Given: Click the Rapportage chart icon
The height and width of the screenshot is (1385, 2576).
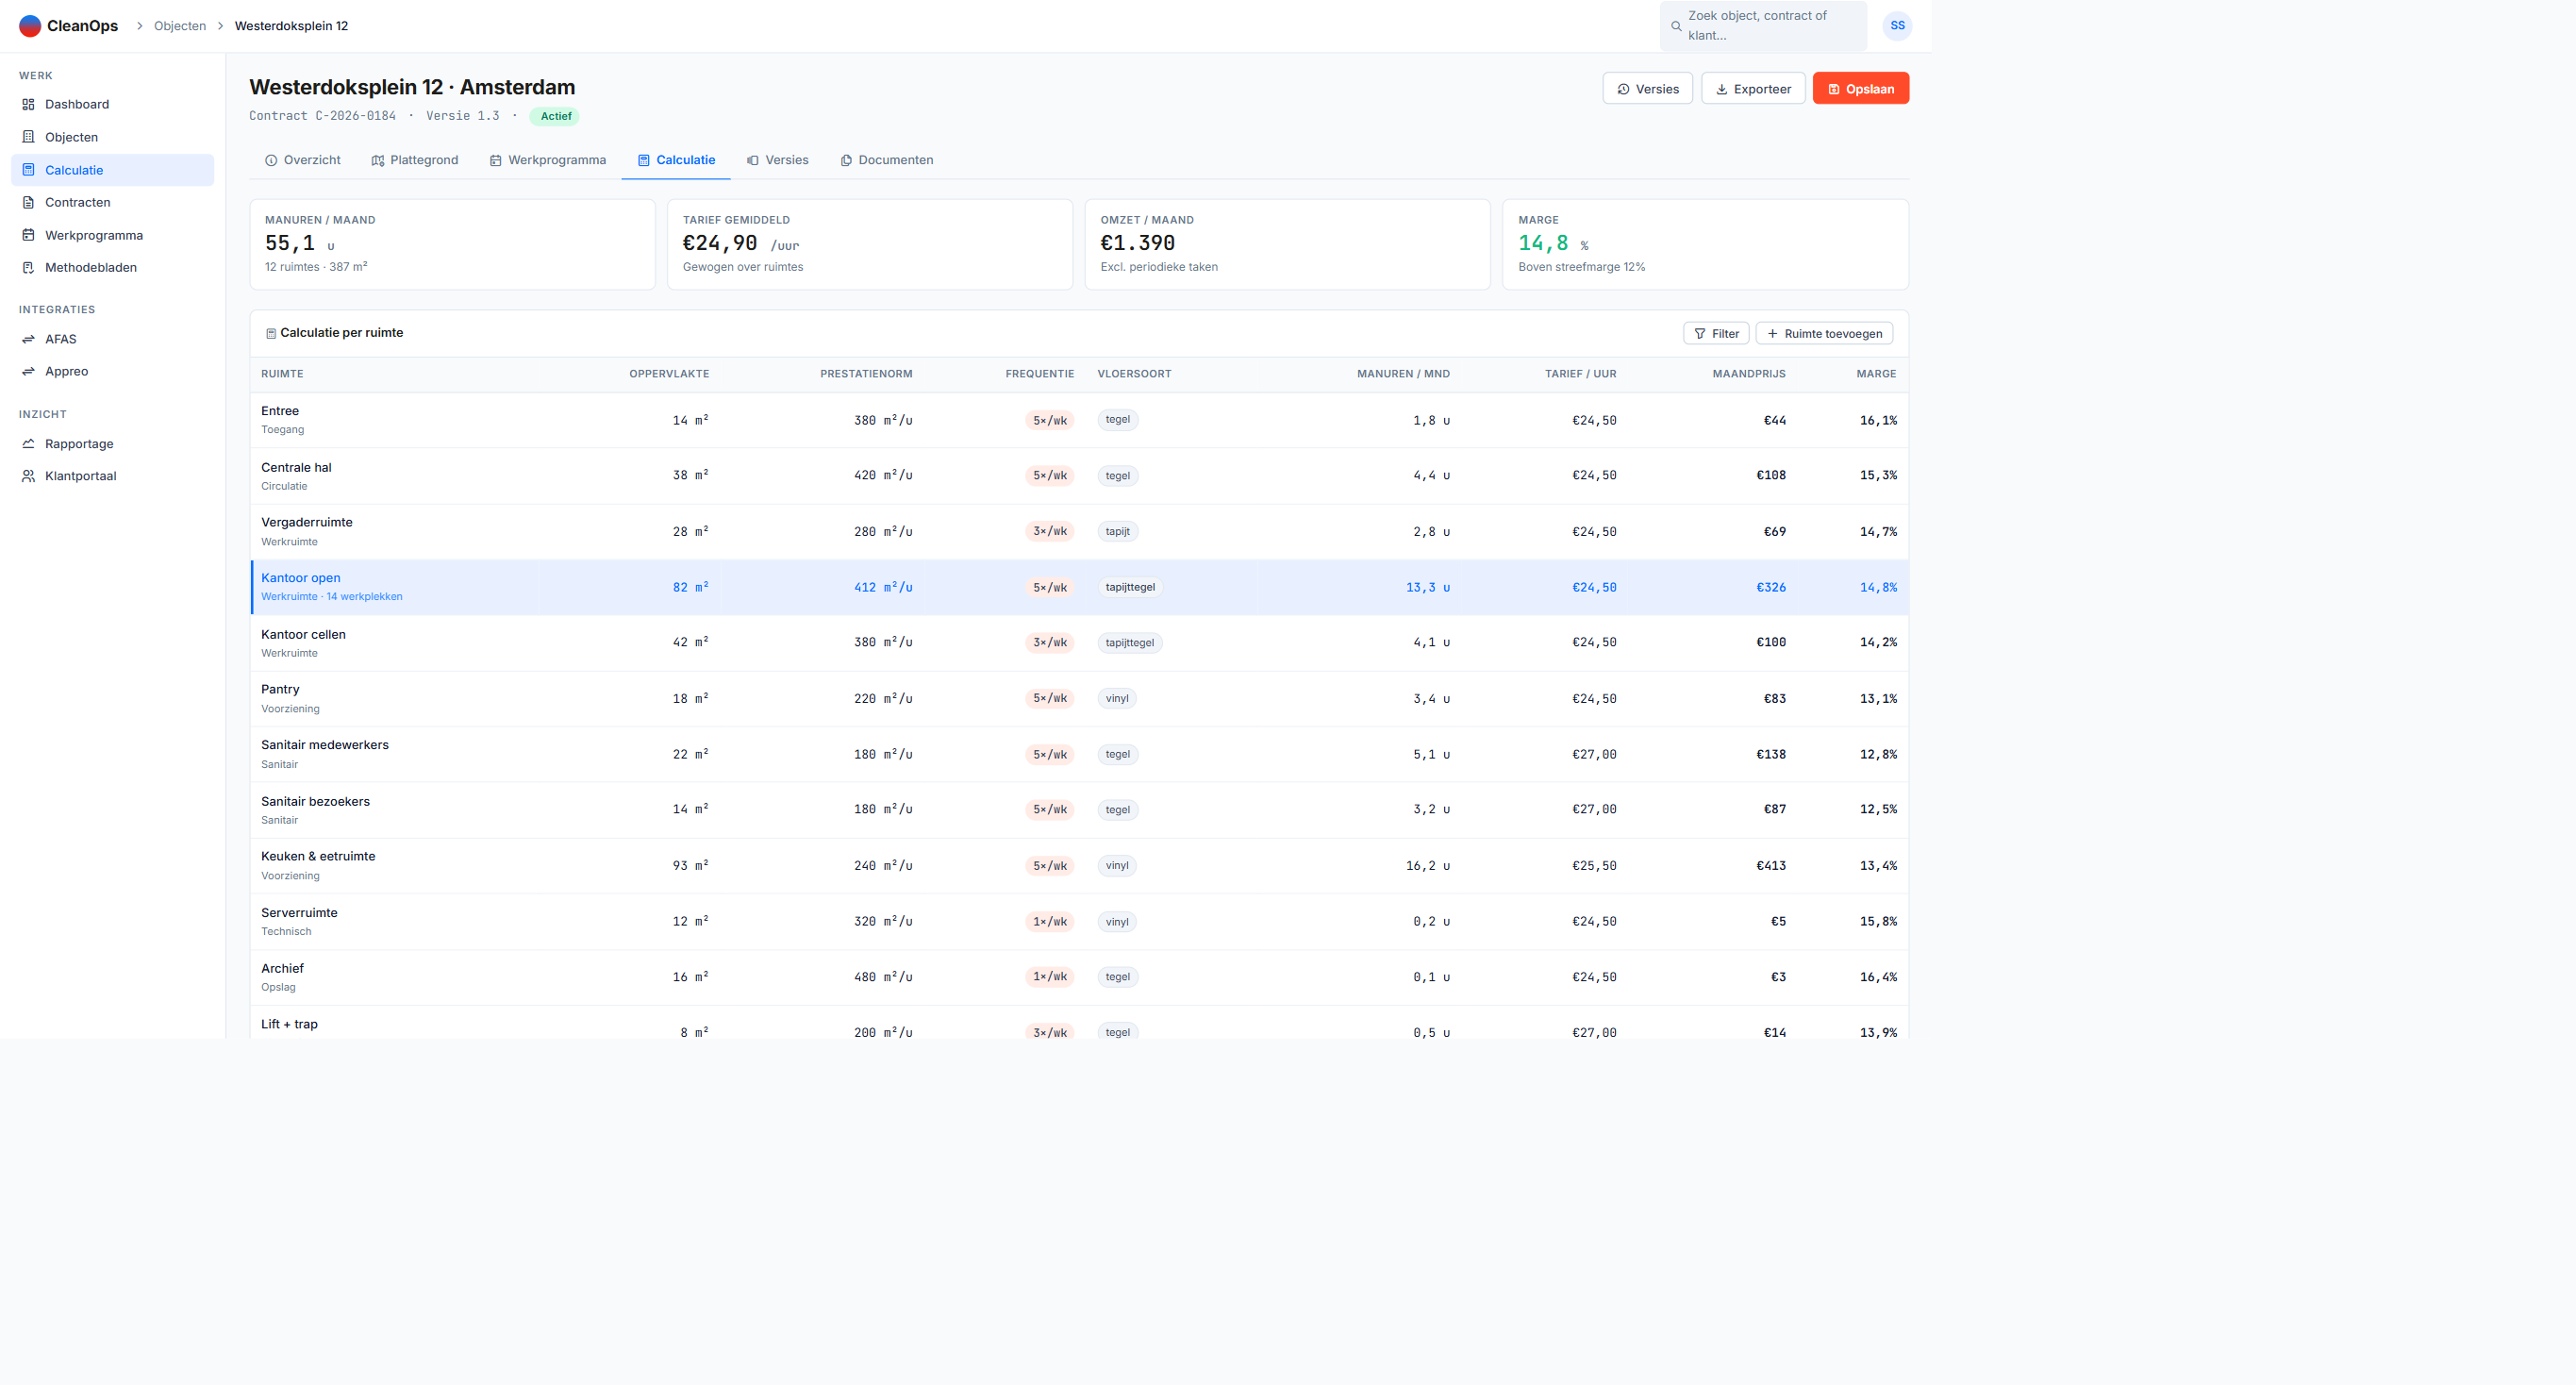Looking at the screenshot, I should click(28, 444).
